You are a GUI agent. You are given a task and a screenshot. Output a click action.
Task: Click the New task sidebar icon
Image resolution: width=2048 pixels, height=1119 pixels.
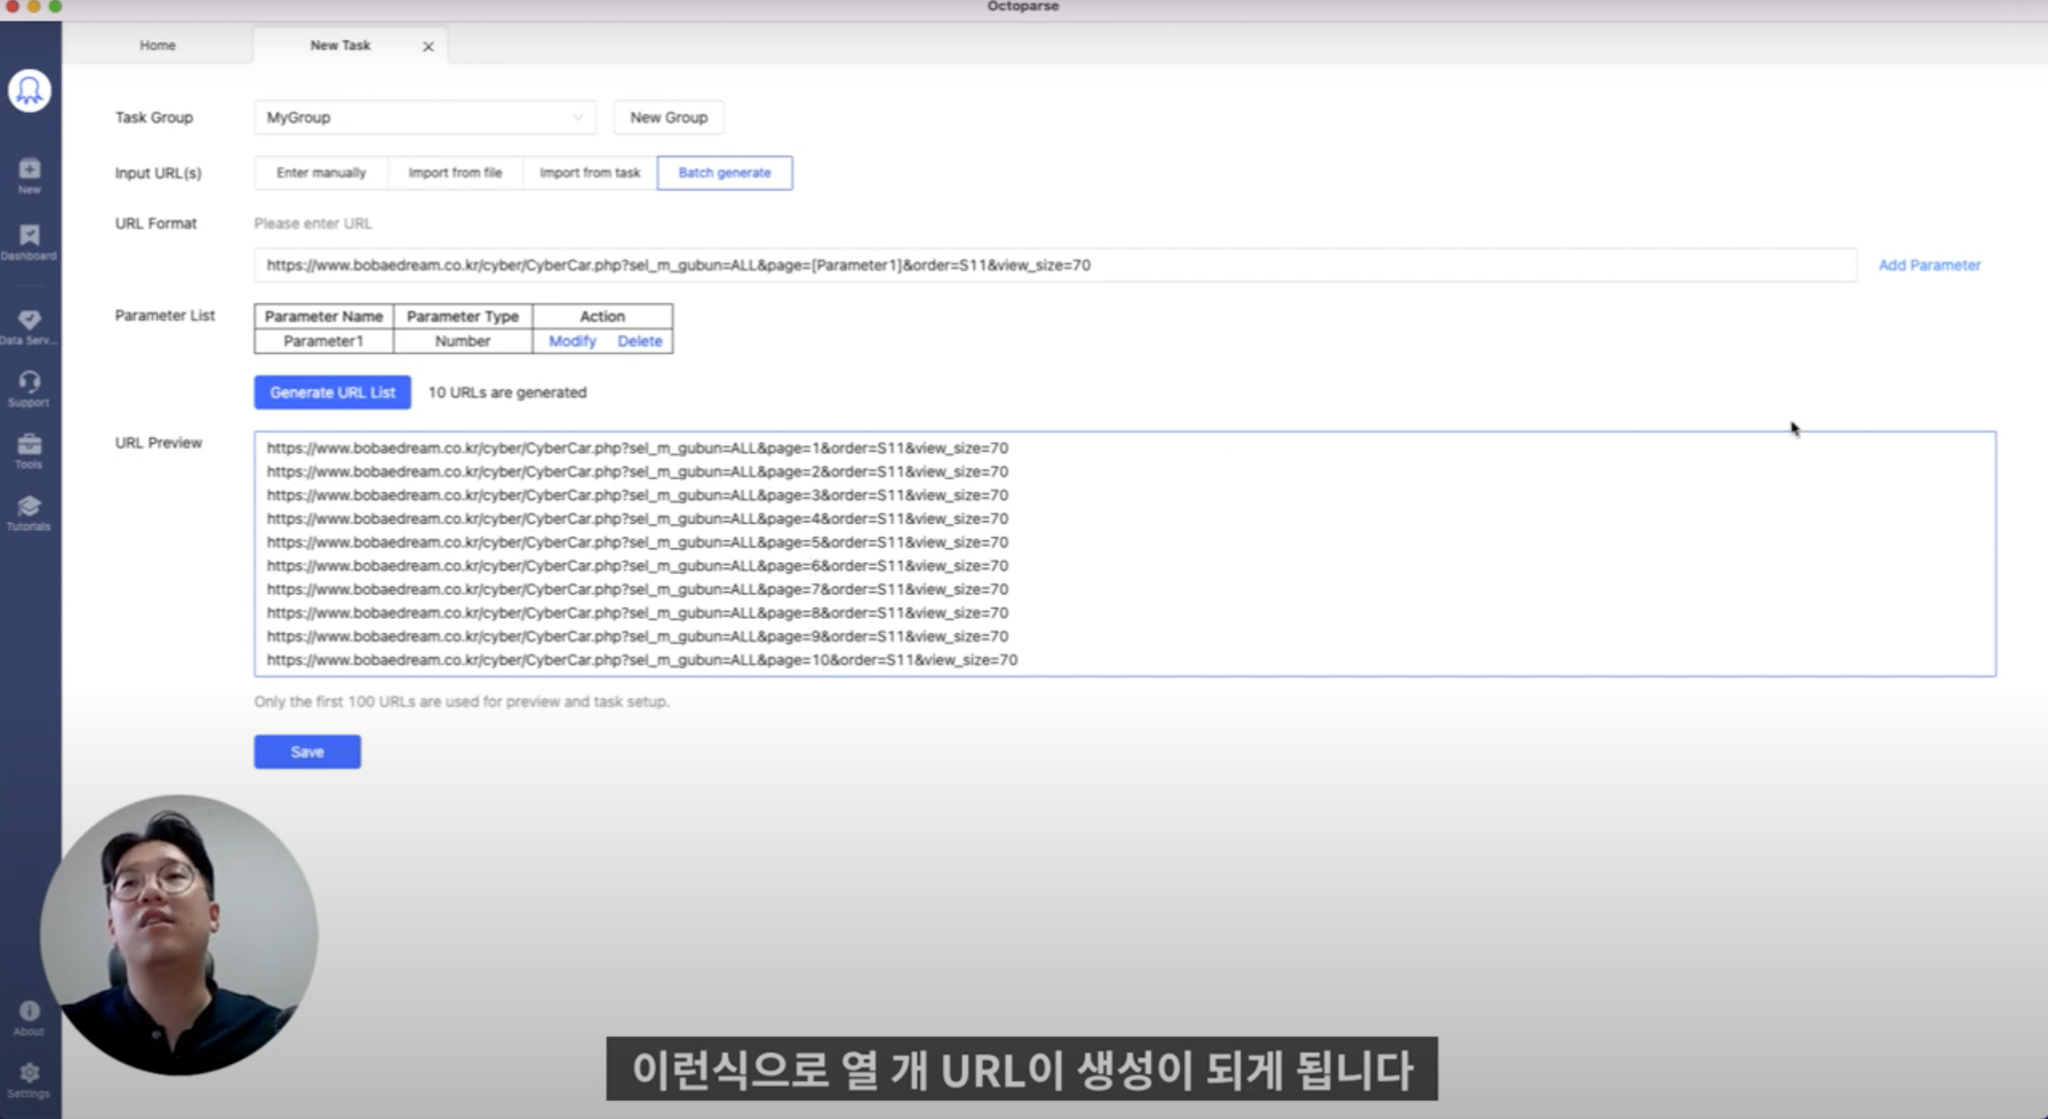tap(30, 175)
